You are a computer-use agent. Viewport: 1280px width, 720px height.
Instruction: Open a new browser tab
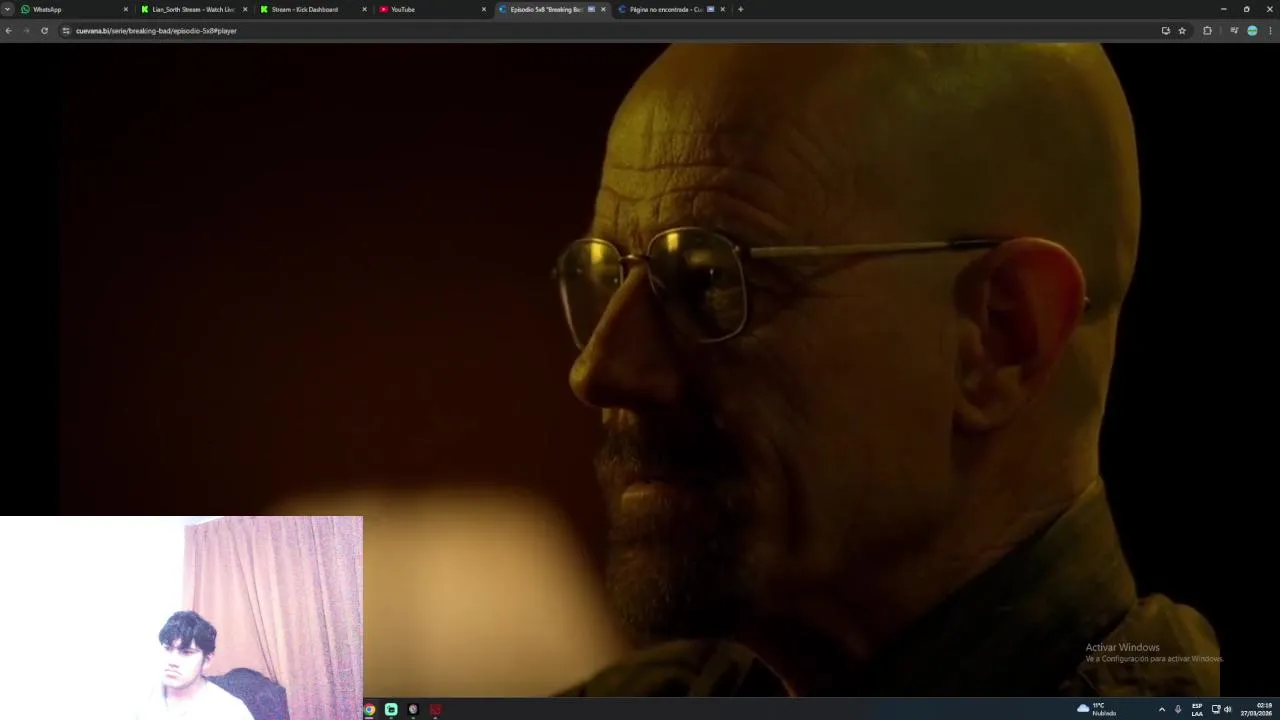740,9
